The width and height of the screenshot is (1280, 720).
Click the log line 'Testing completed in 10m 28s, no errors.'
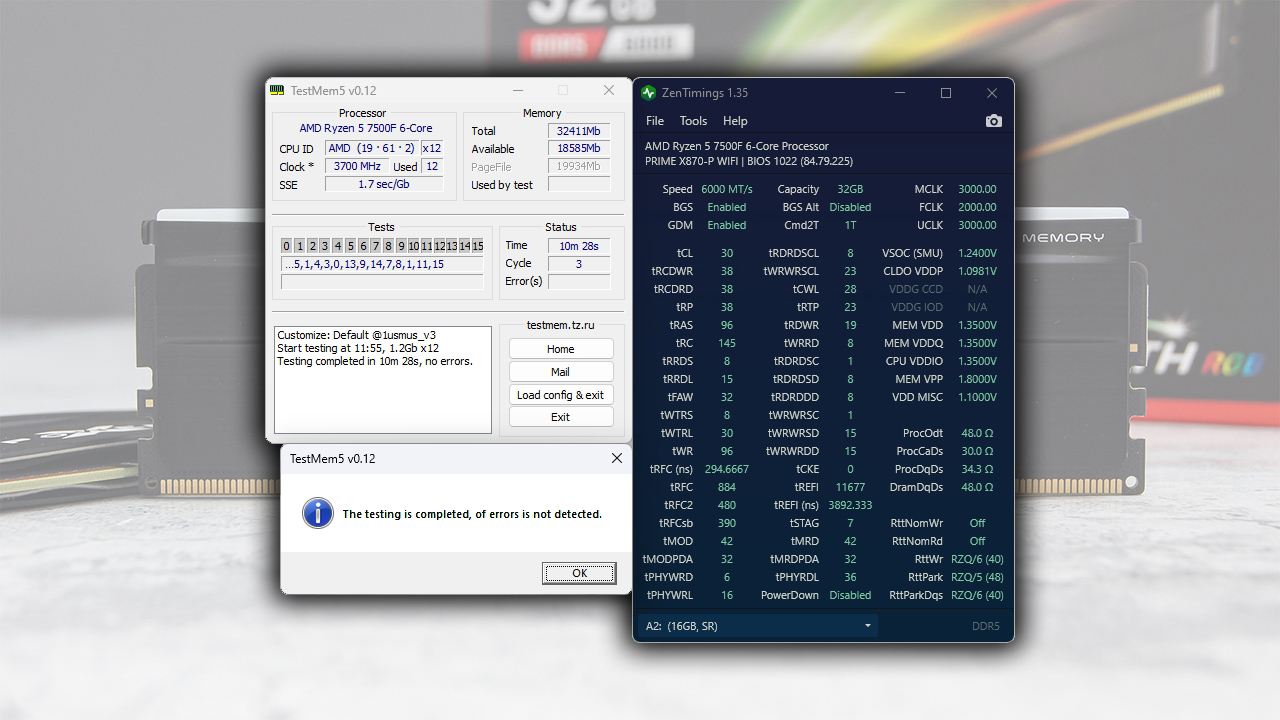(375, 361)
